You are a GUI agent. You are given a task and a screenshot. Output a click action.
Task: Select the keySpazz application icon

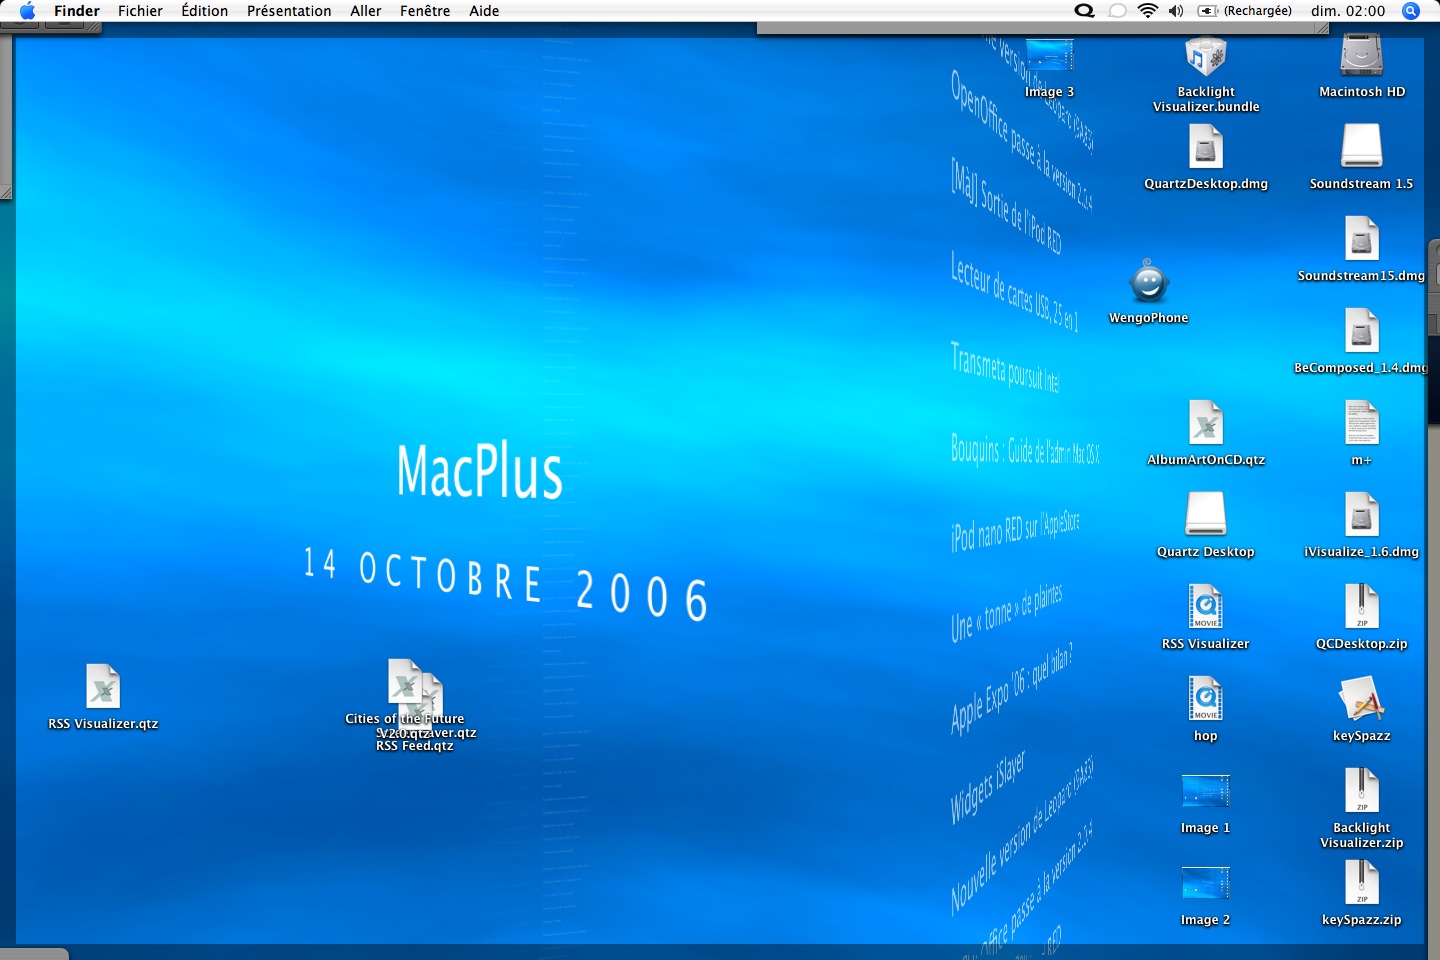point(1361,700)
